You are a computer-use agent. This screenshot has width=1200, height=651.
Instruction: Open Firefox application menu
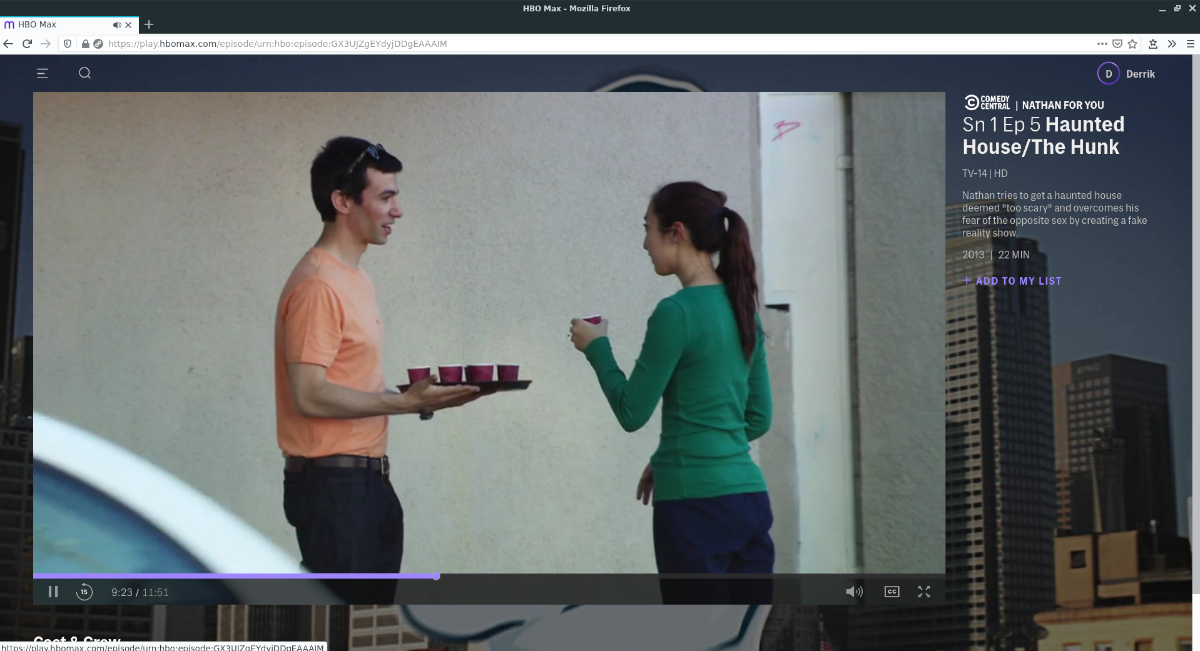click(x=1190, y=44)
